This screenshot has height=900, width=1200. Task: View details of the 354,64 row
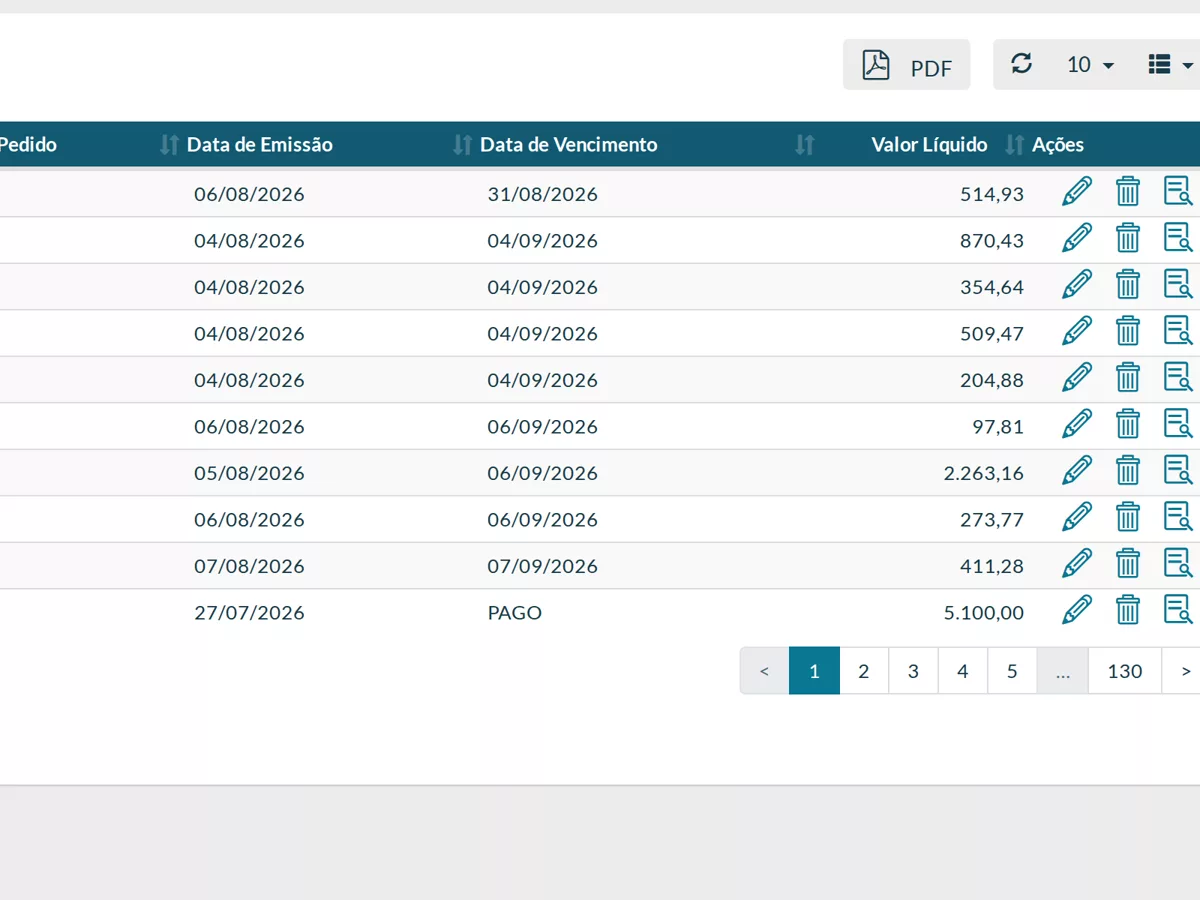[1178, 284]
